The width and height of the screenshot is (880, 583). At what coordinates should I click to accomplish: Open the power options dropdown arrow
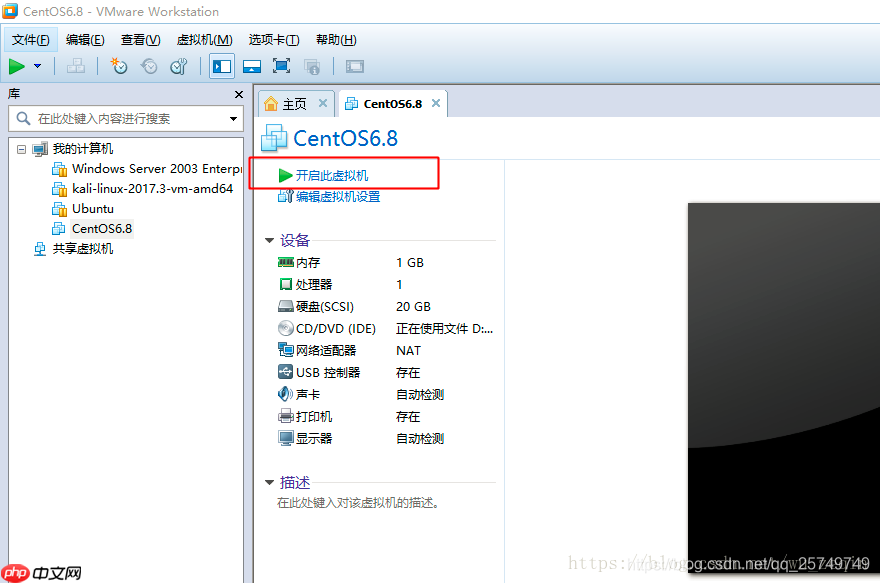point(38,66)
